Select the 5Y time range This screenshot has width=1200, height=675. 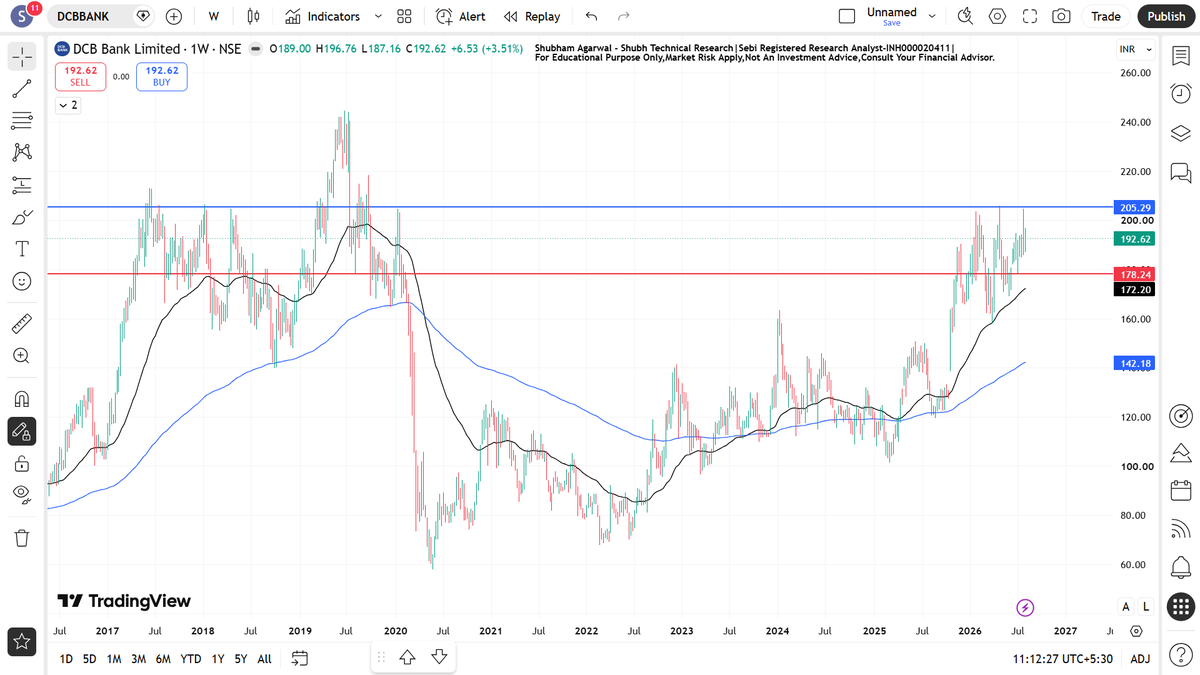[241, 658]
